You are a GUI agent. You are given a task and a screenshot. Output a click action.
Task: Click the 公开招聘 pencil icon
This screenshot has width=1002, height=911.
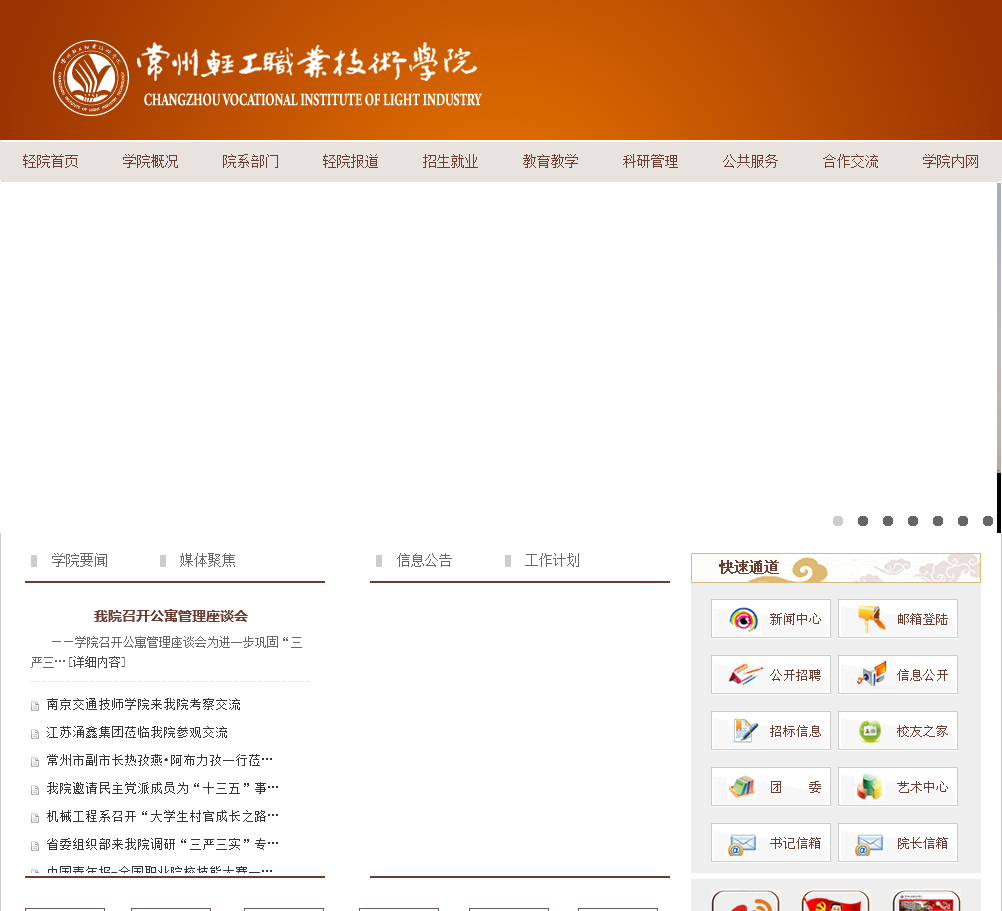[745, 675]
